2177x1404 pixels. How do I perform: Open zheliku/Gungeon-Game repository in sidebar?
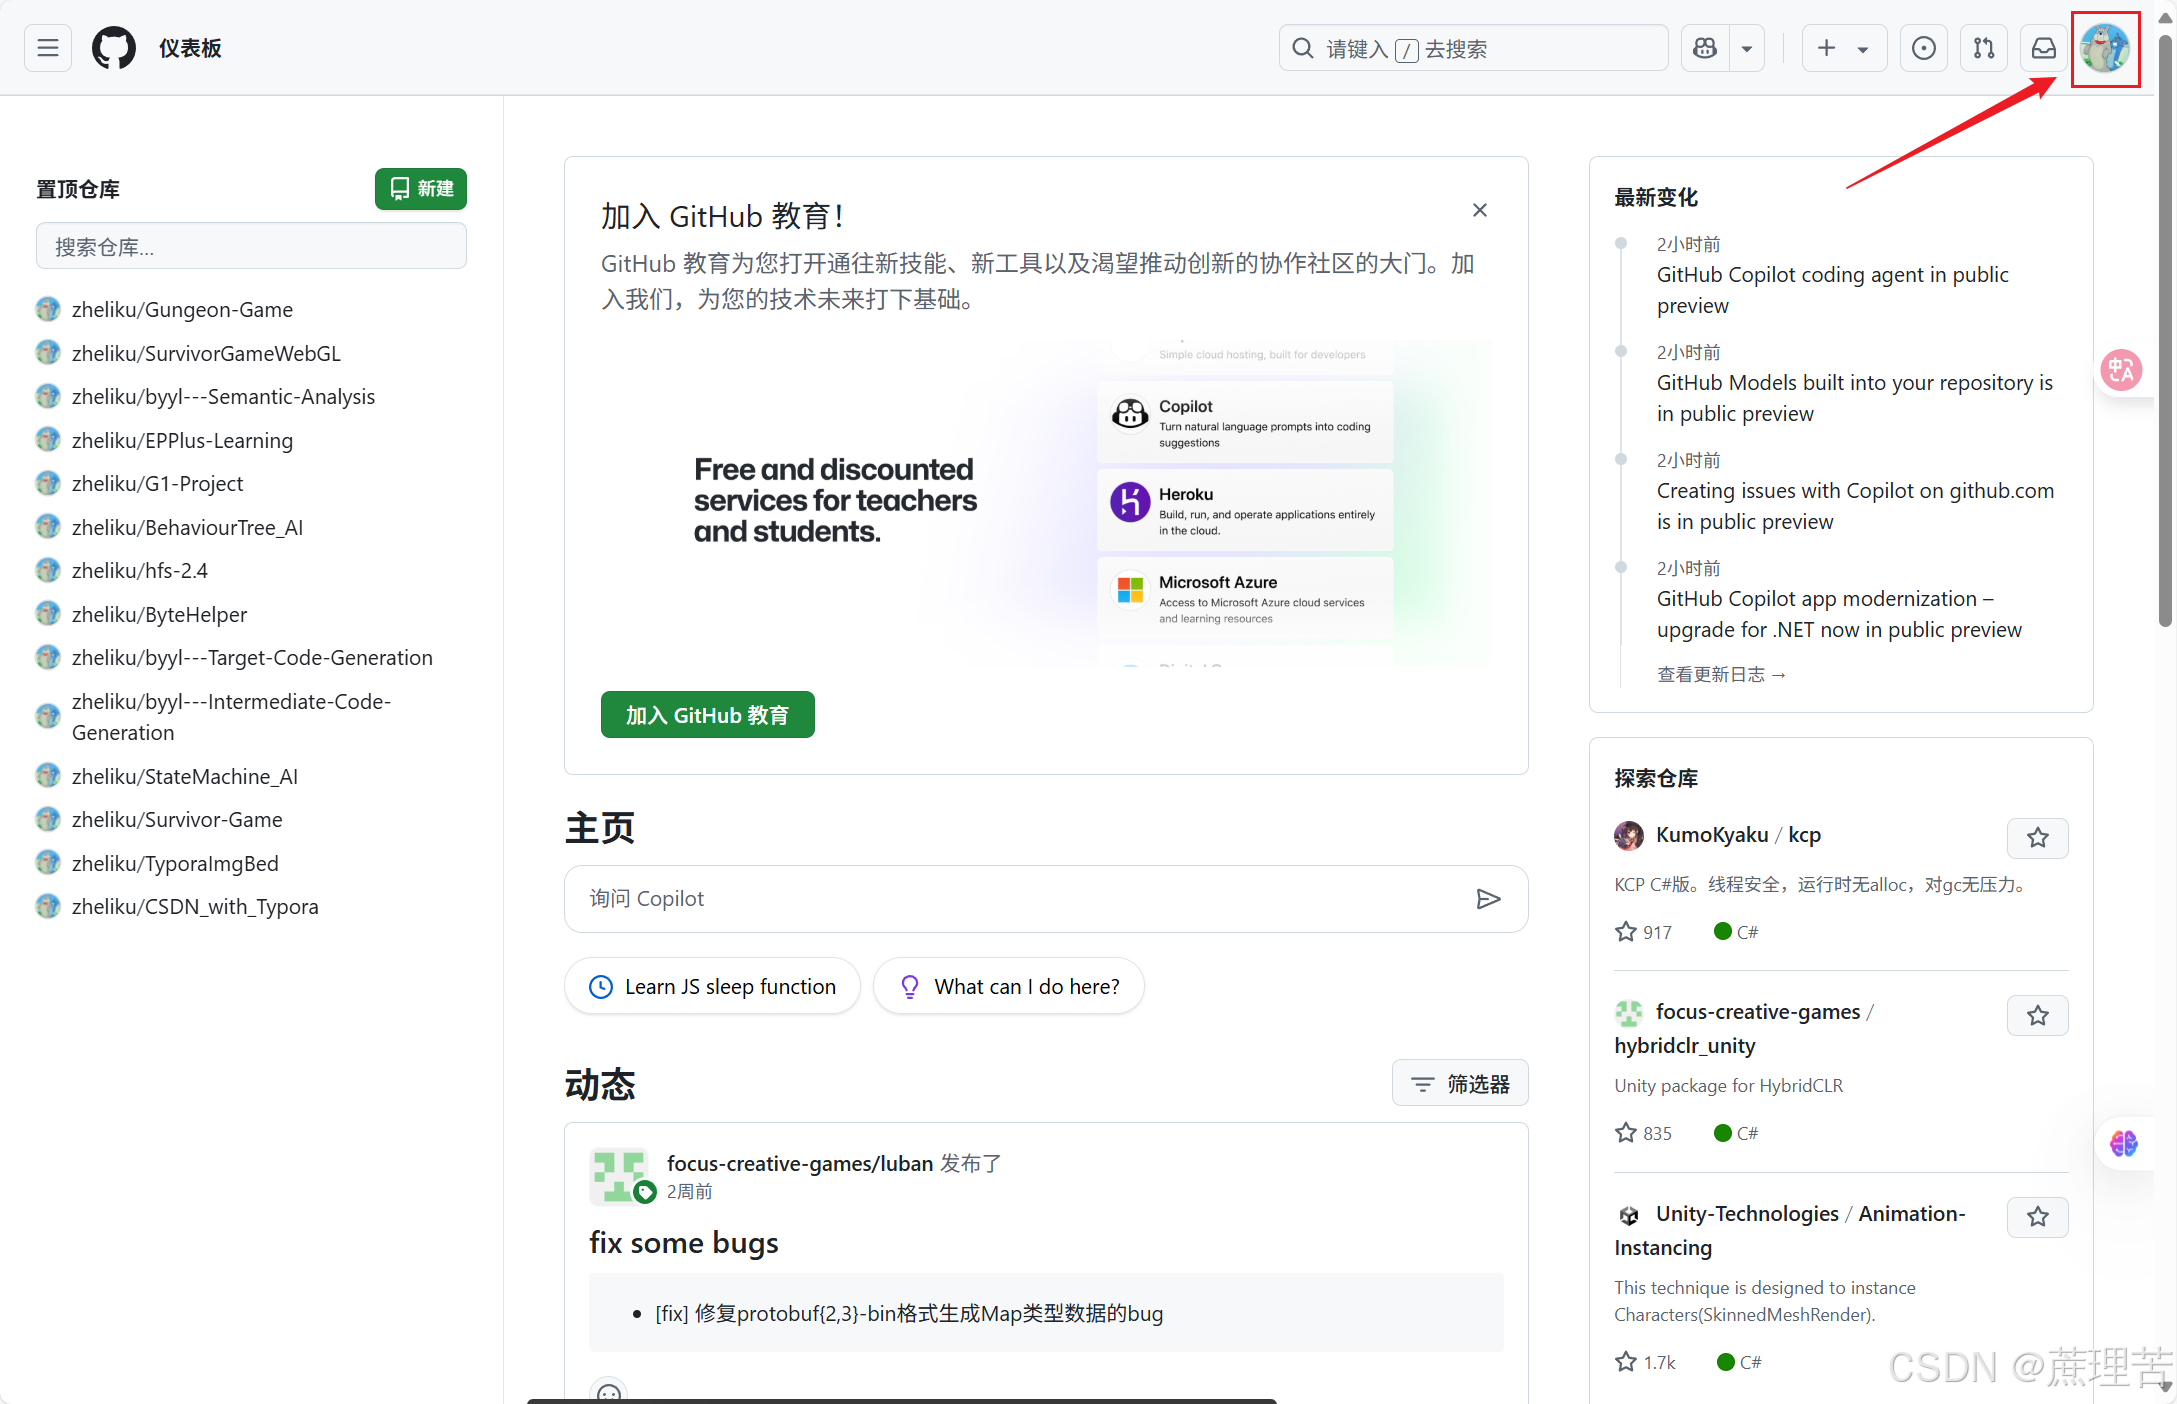click(182, 310)
